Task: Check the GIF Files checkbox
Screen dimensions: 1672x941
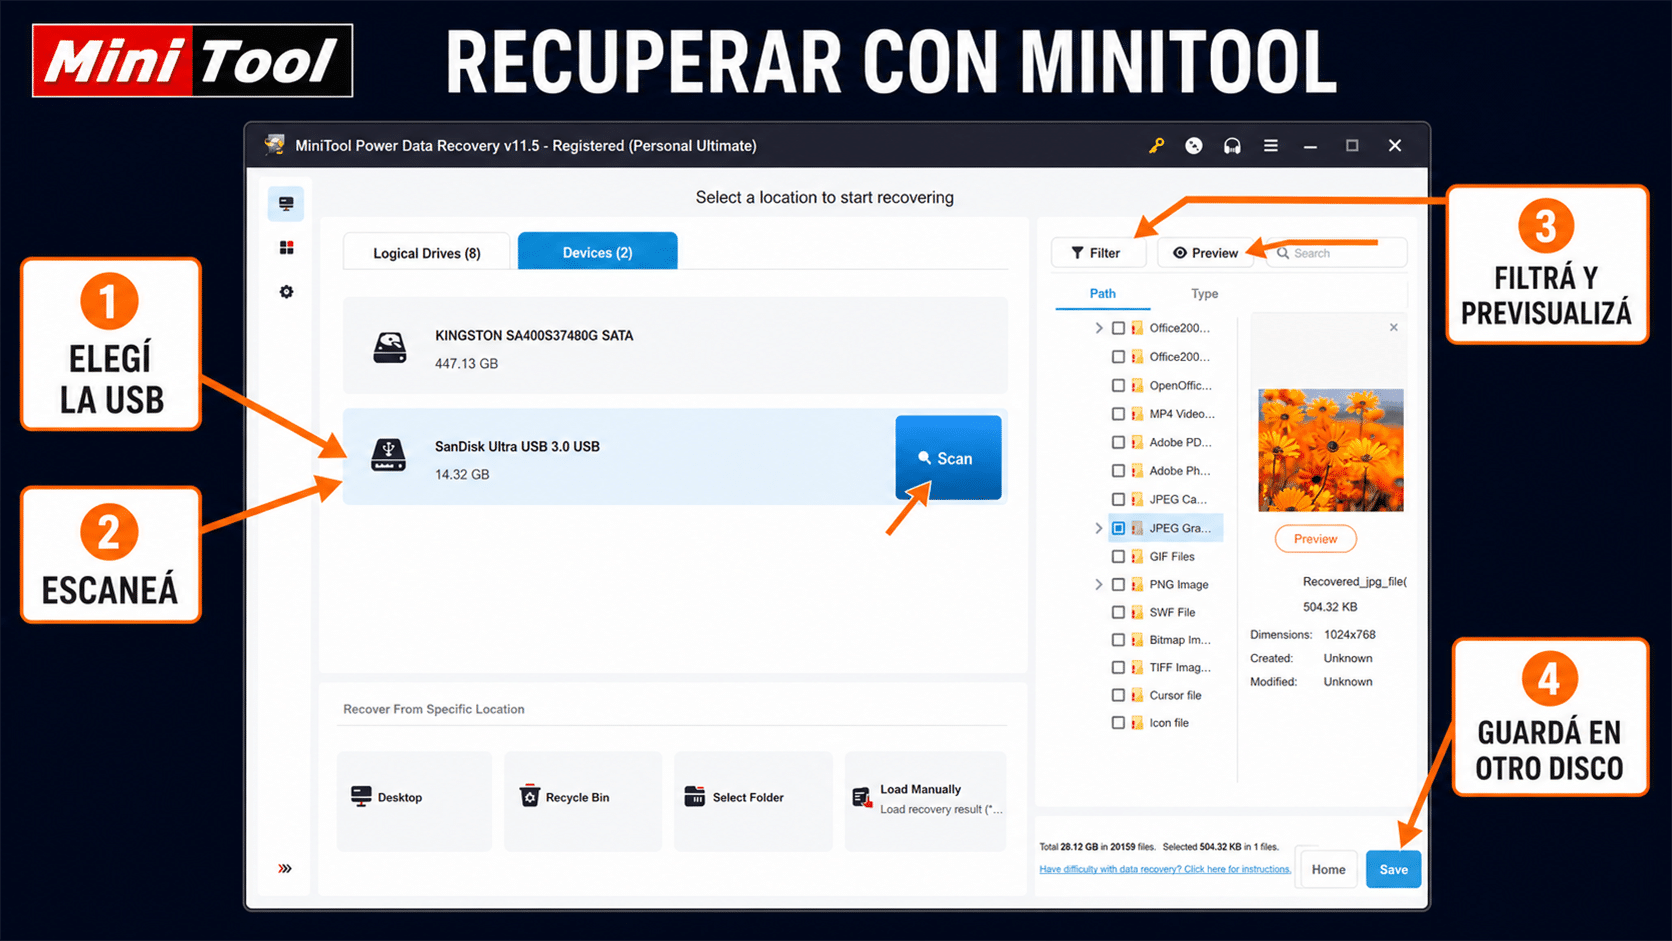Action: (1118, 556)
